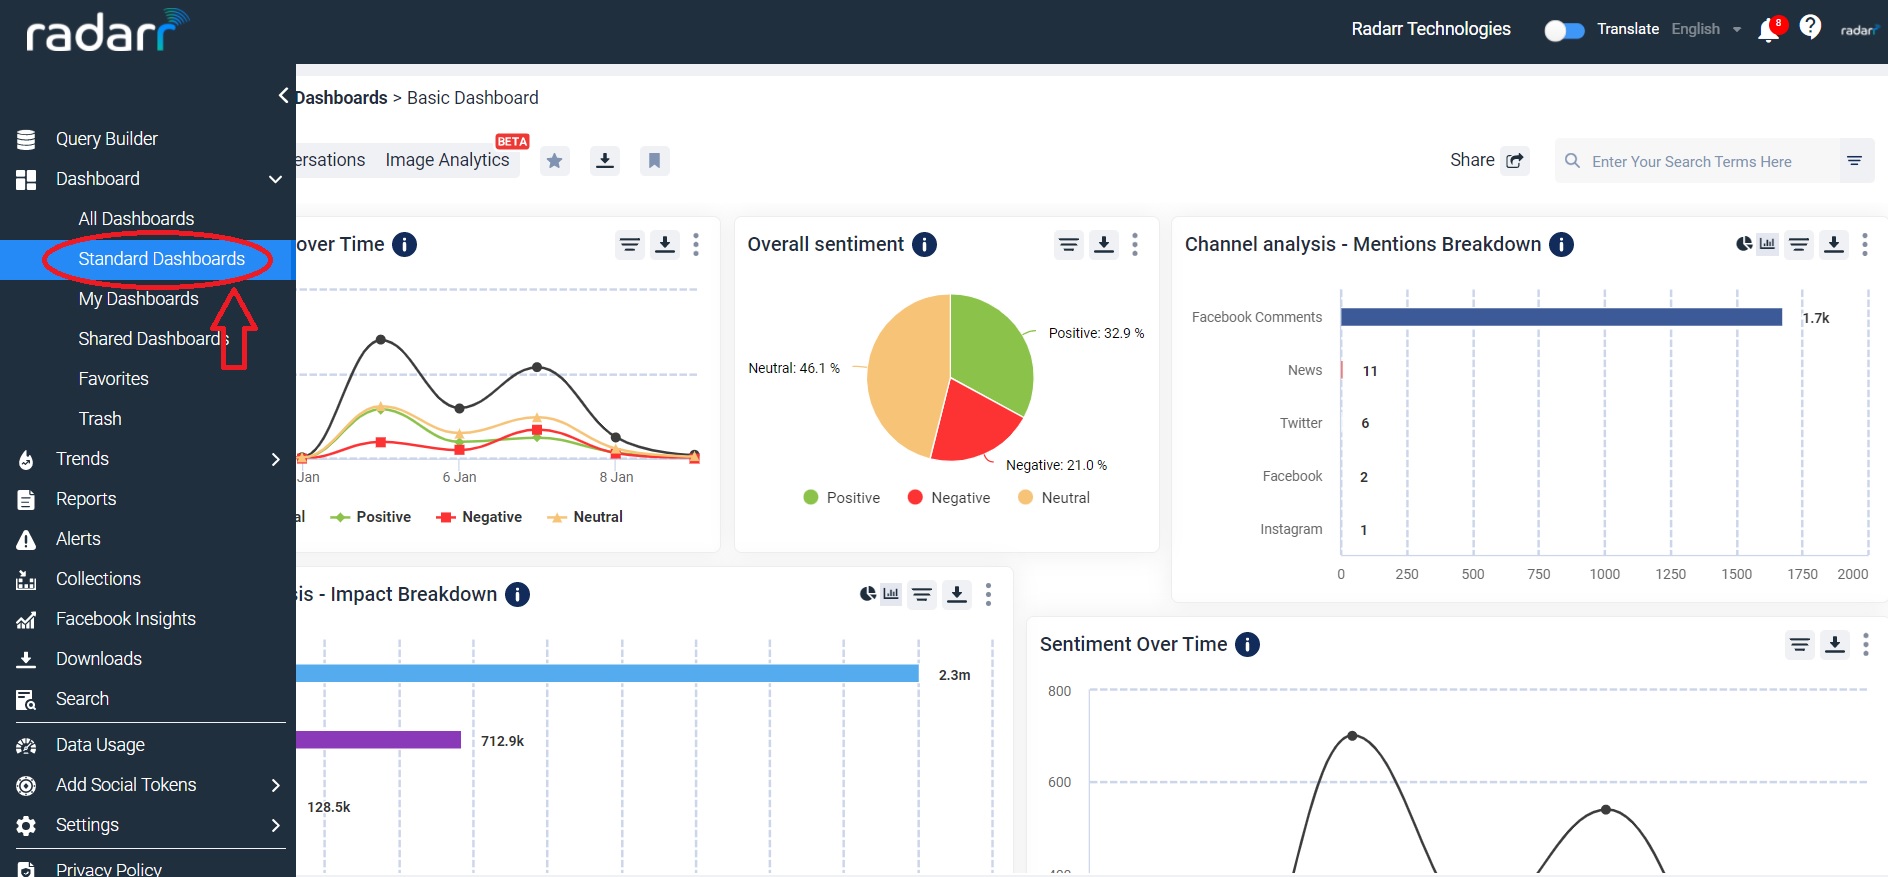Filter the Overall sentiment widget
Image resolution: width=1888 pixels, height=877 pixels.
(x=1069, y=244)
